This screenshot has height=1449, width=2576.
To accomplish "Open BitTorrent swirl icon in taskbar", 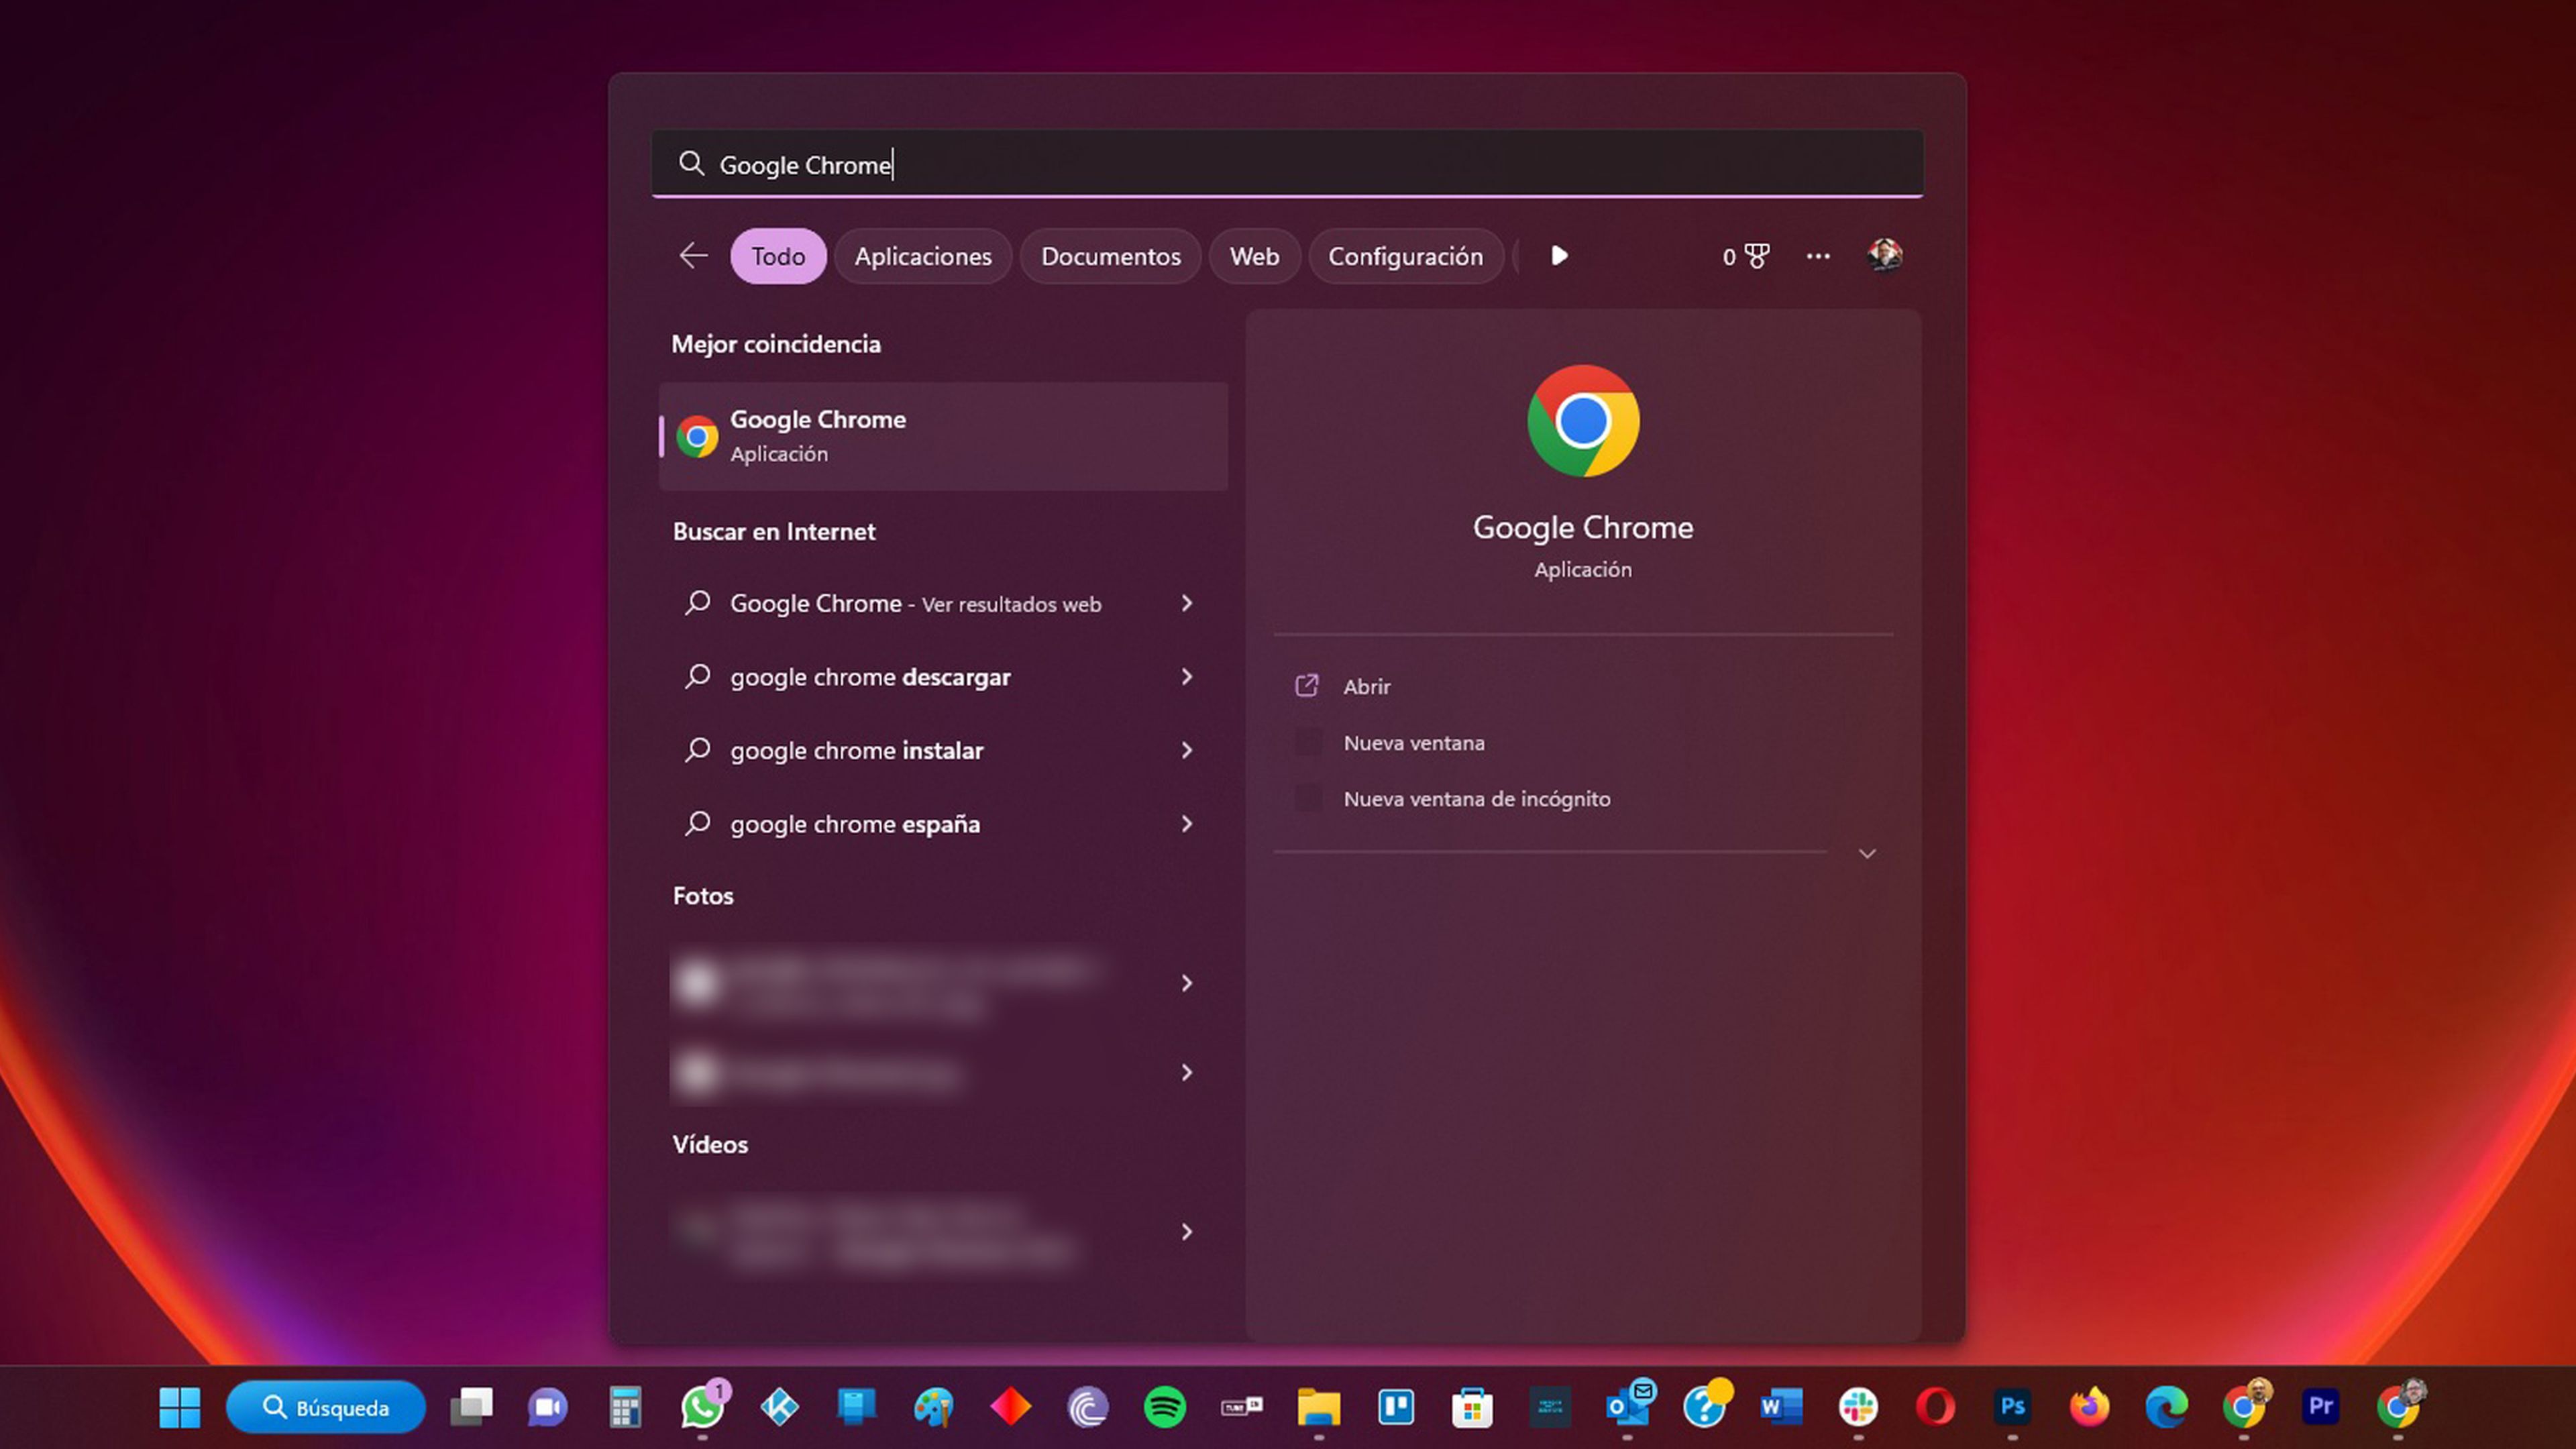I will 1088,1407.
